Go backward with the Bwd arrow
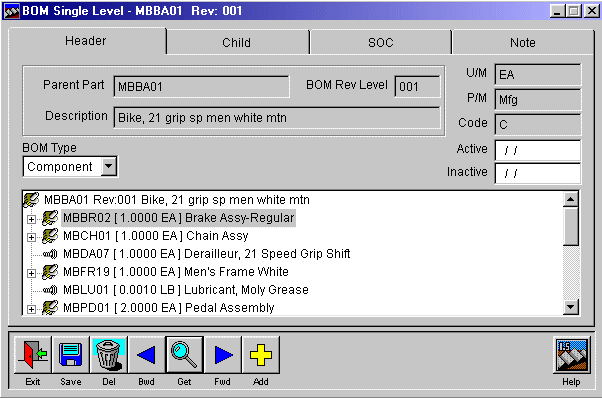 click(146, 354)
